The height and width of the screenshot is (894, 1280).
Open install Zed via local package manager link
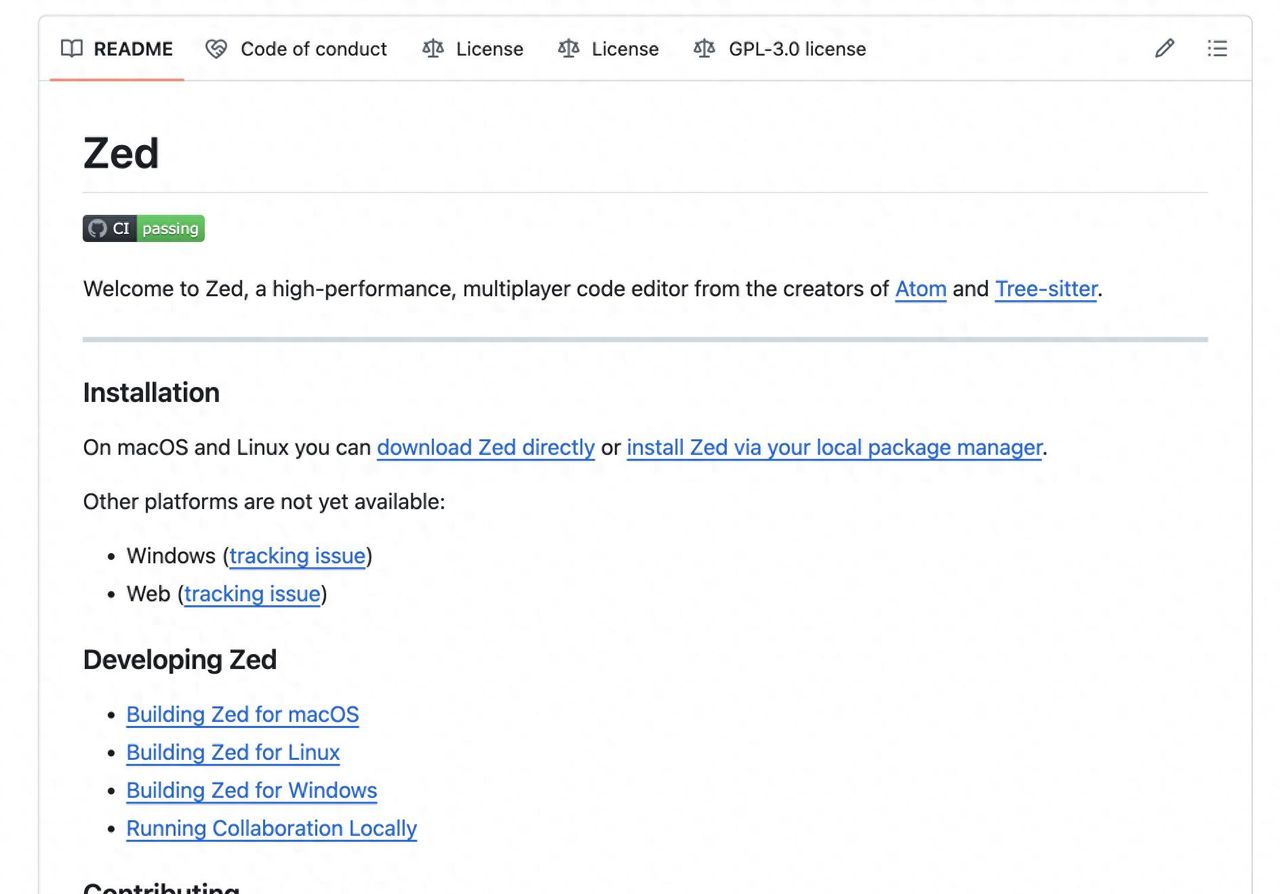coord(834,447)
